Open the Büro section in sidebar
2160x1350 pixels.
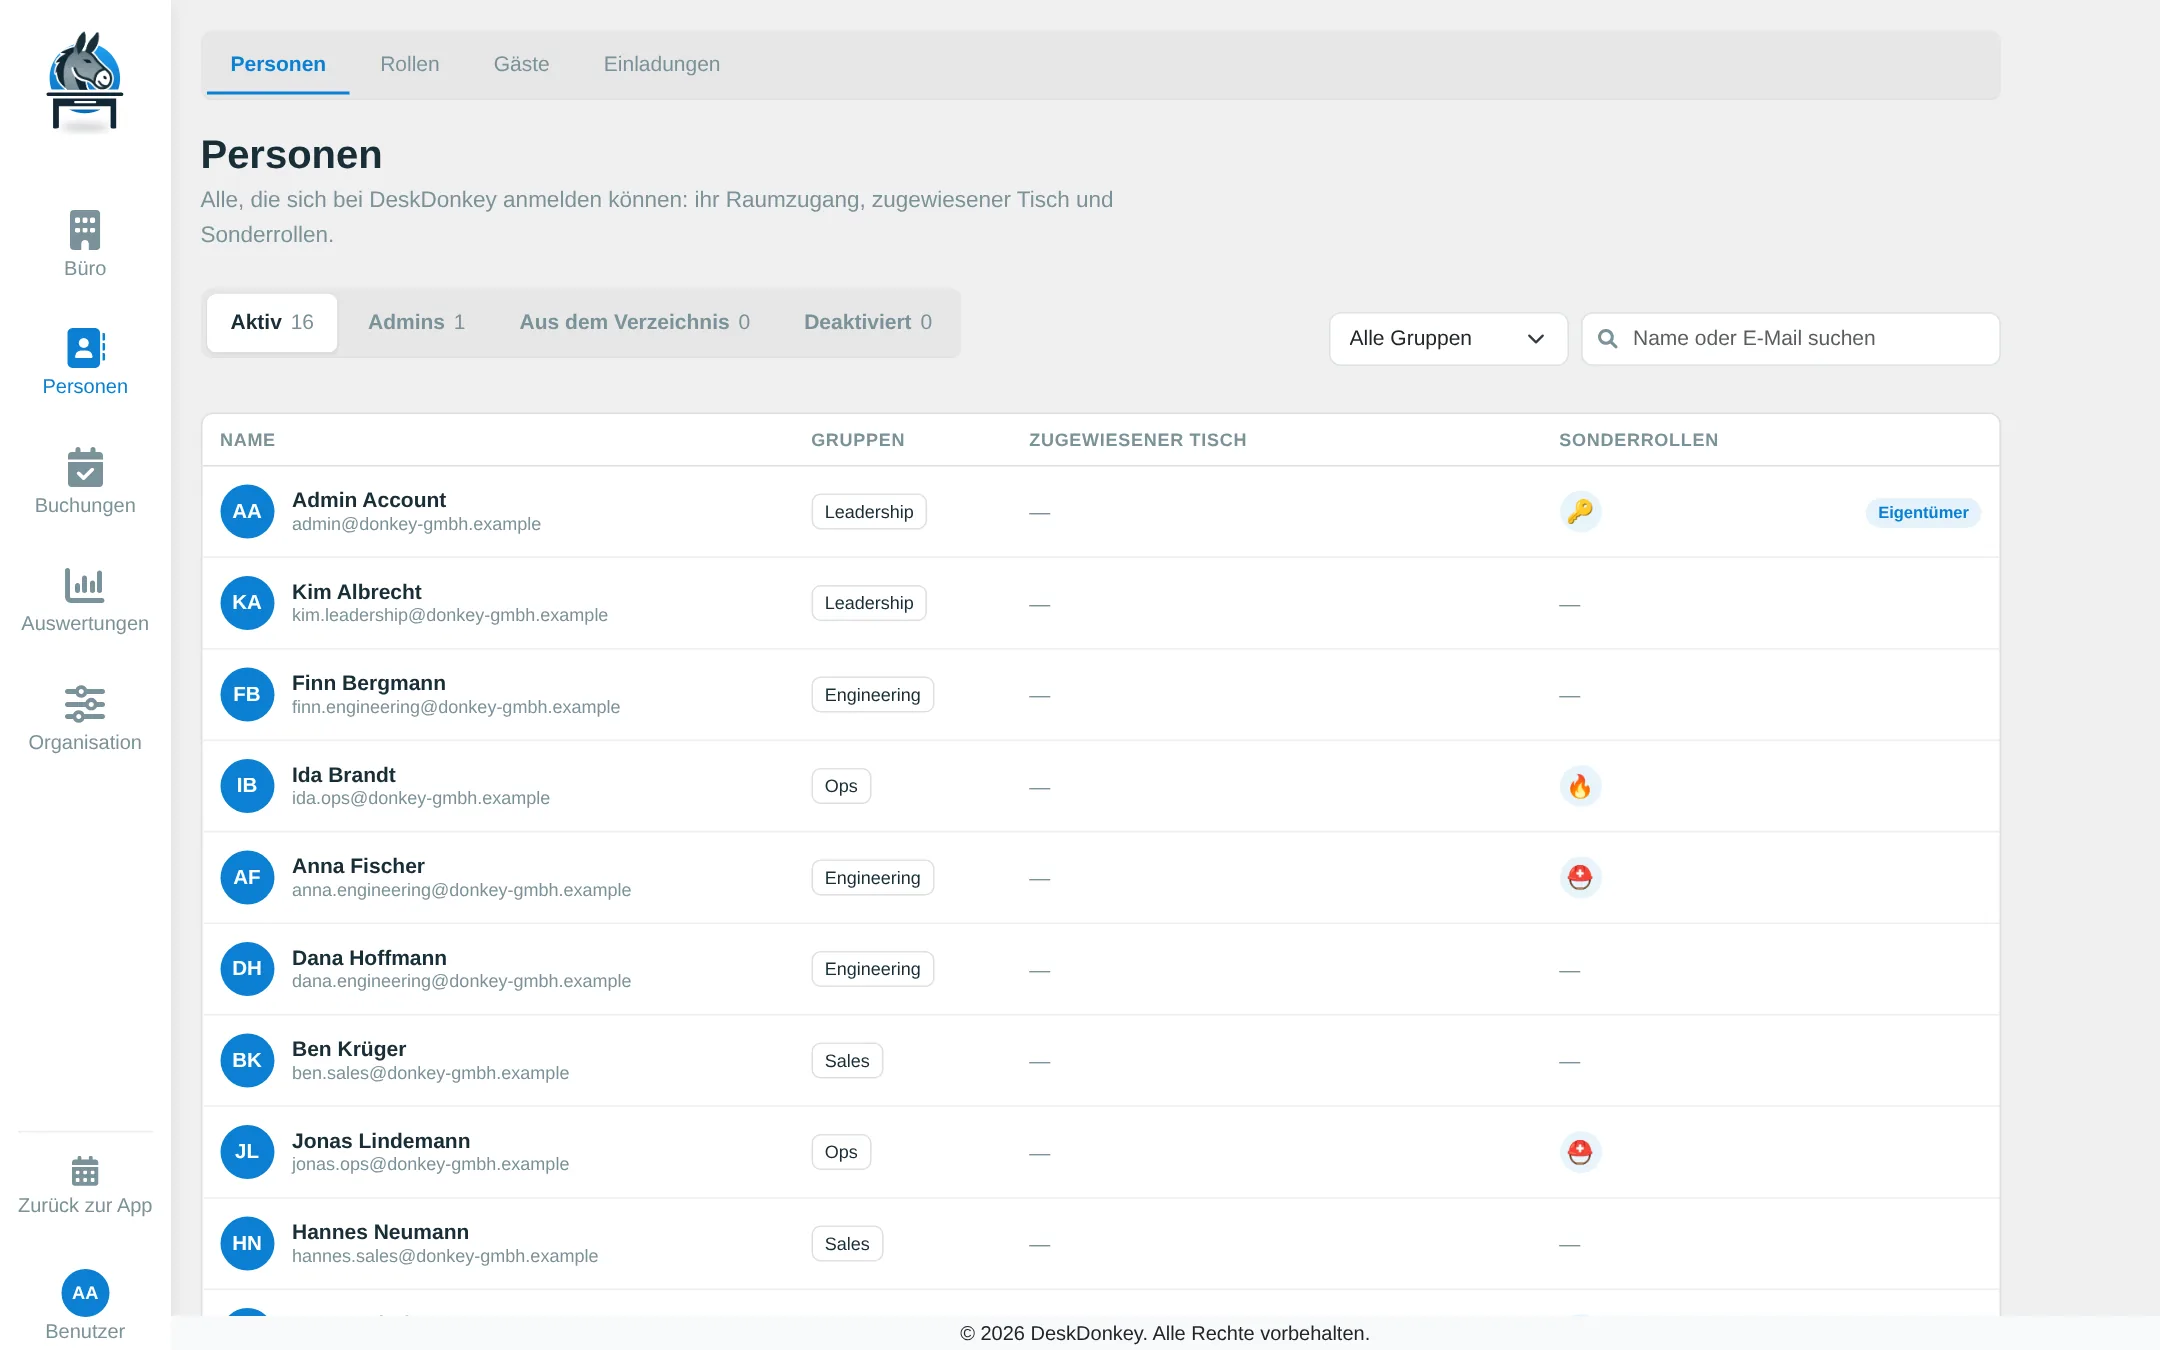tap(85, 244)
